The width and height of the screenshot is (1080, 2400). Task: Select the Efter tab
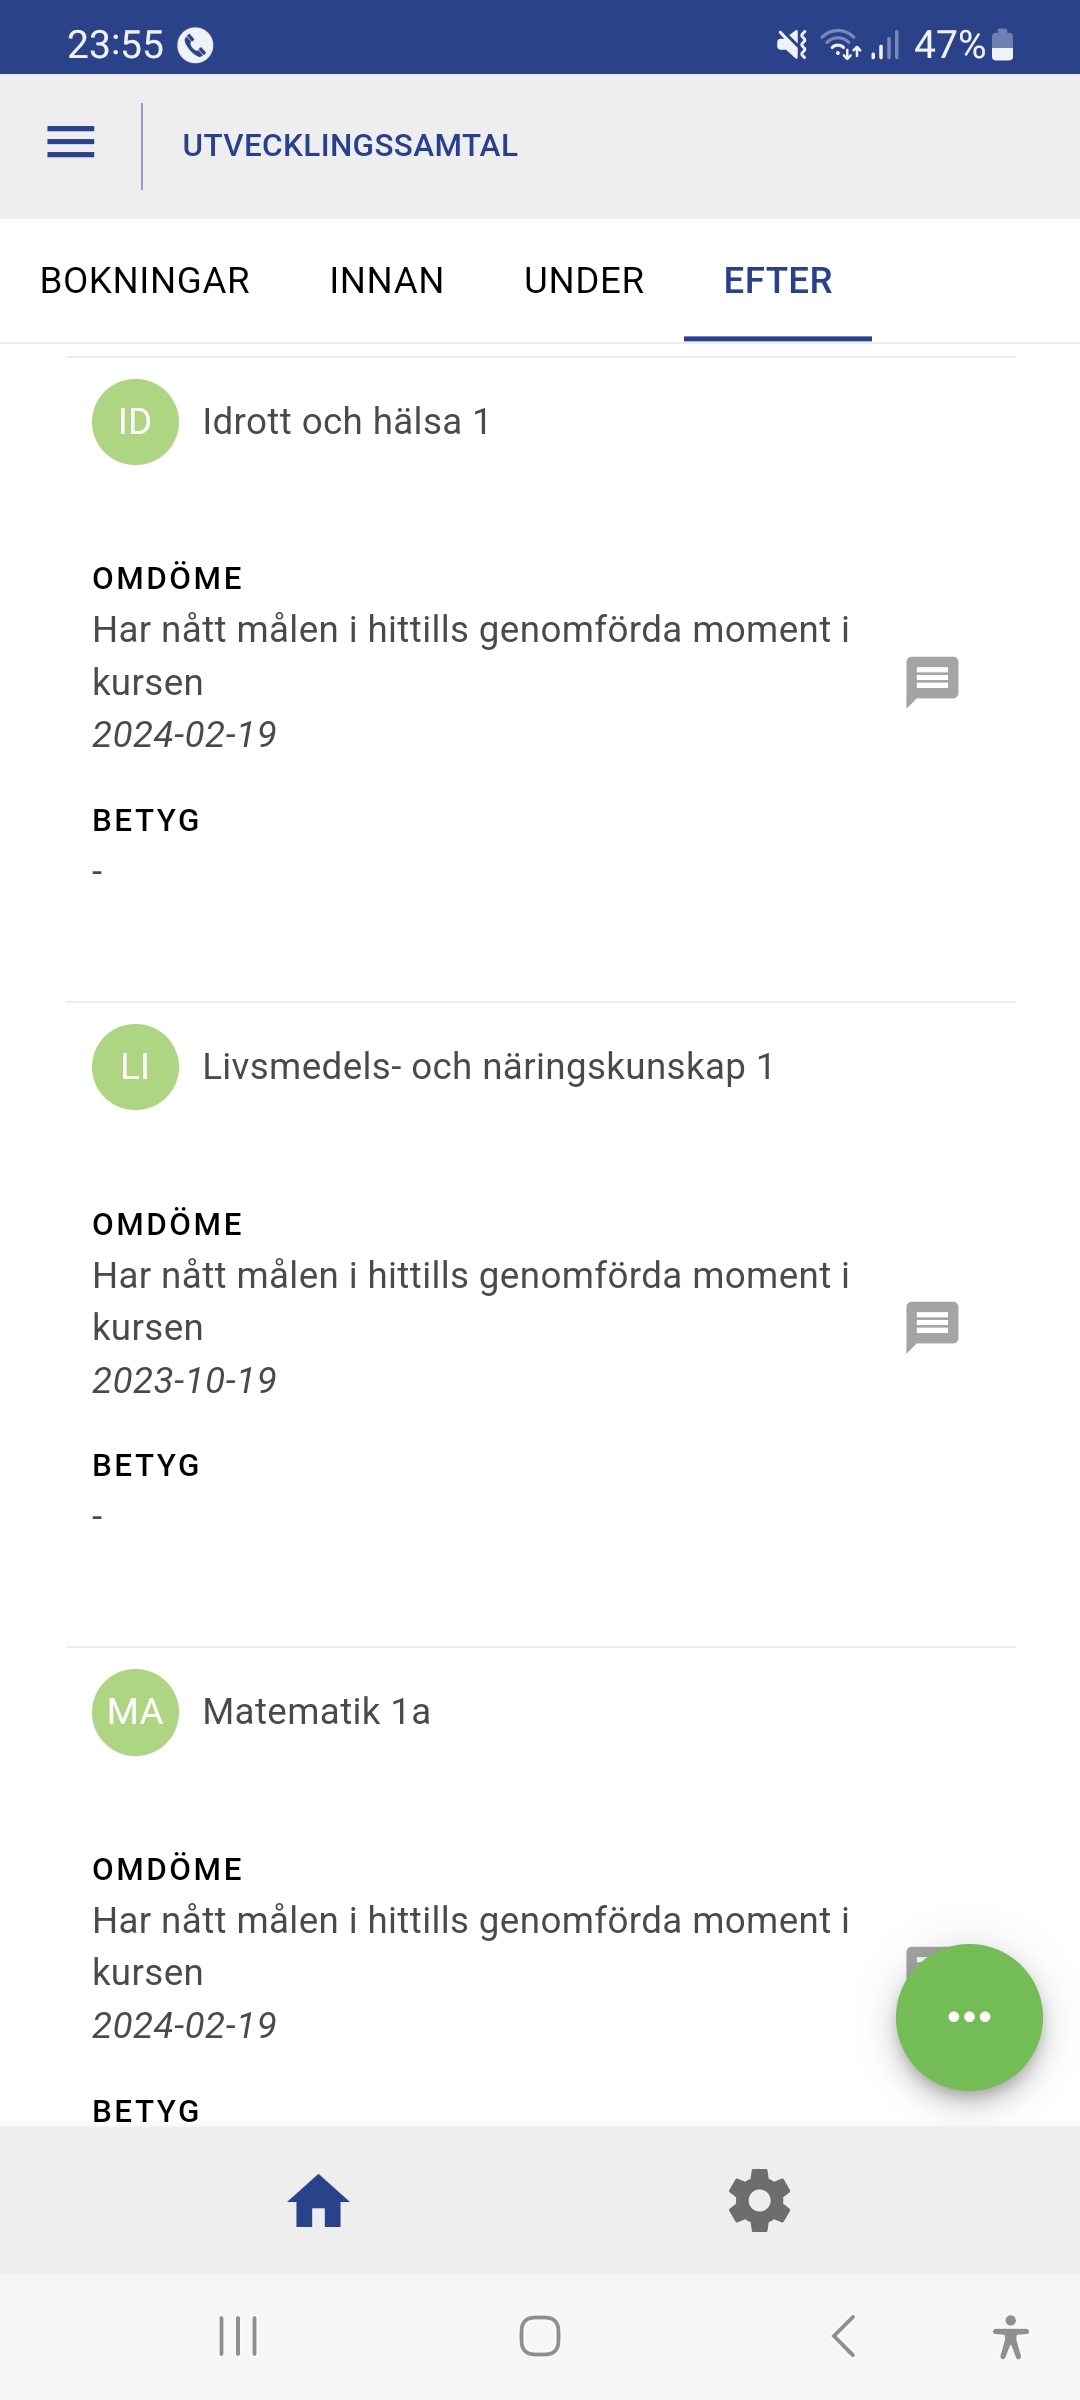click(x=778, y=281)
